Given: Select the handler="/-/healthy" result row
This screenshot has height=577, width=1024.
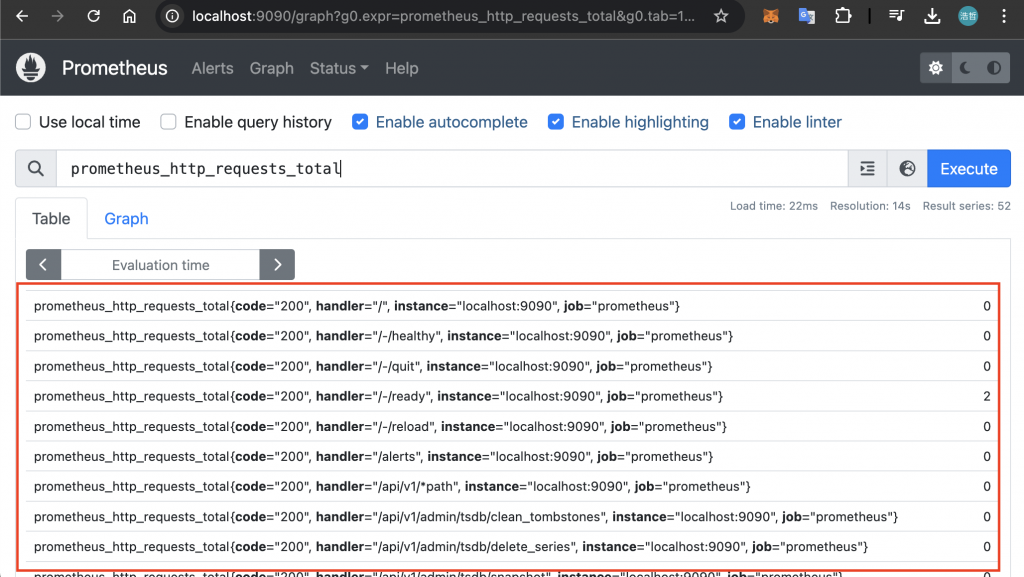Looking at the screenshot, I should 512,335.
